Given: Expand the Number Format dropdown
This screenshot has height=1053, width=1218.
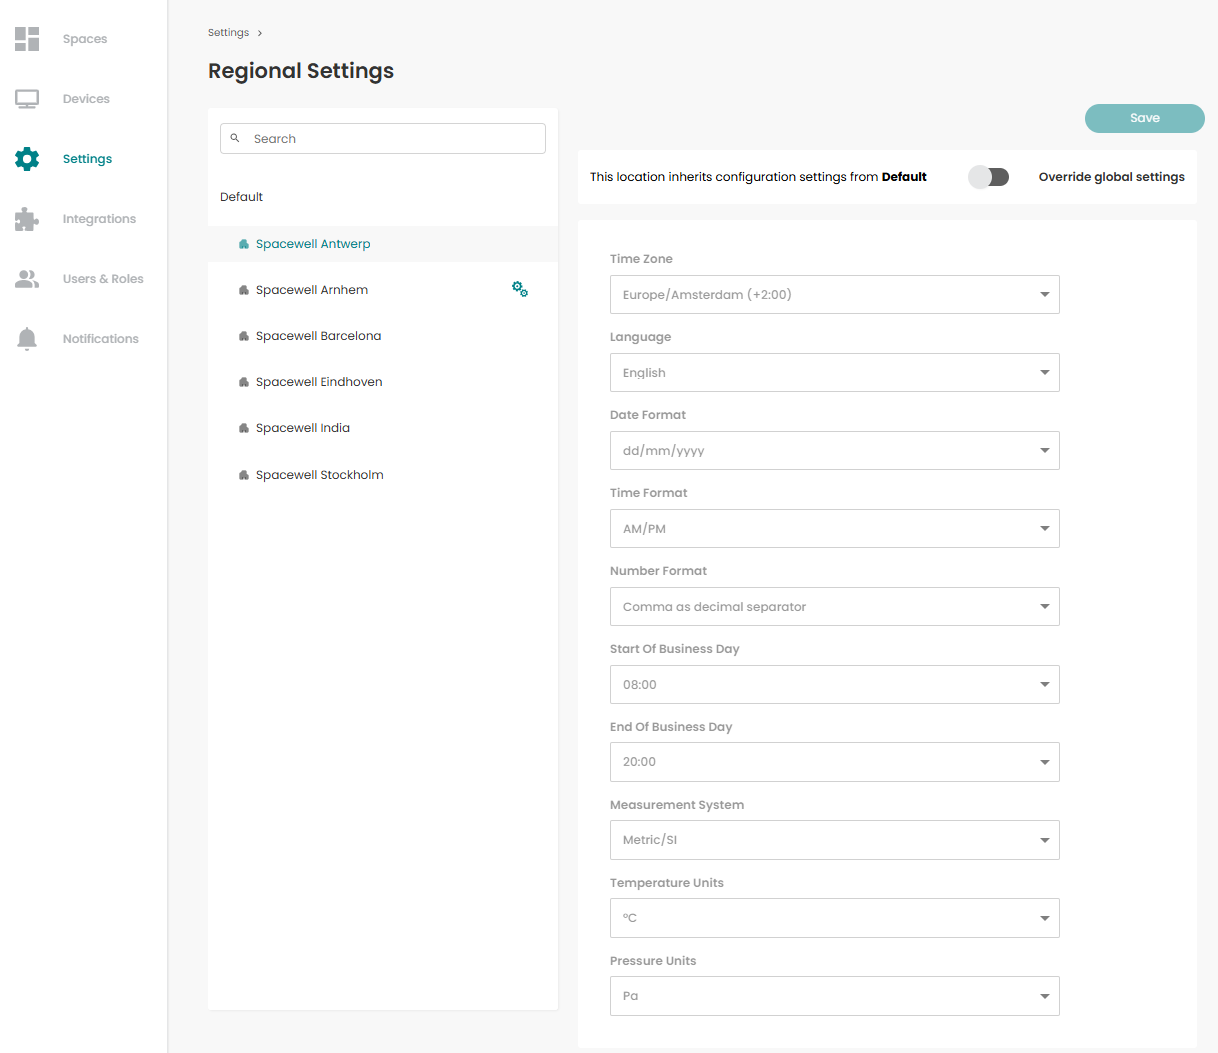Looking at the screenshot, I should (x=835, y=607).
